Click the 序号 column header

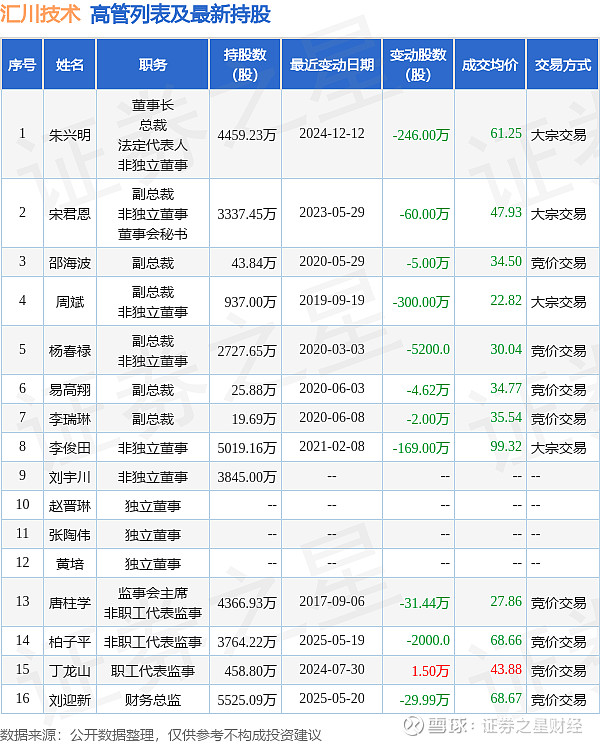[x=22, y=65]
